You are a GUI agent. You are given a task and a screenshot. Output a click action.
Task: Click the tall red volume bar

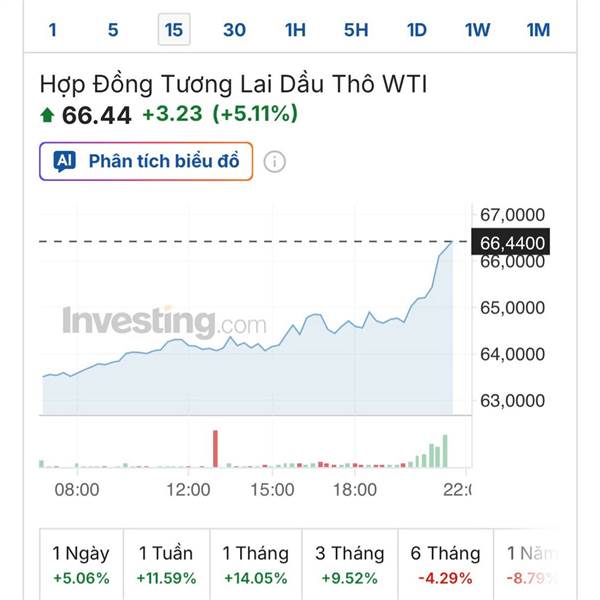click(214, 449)
